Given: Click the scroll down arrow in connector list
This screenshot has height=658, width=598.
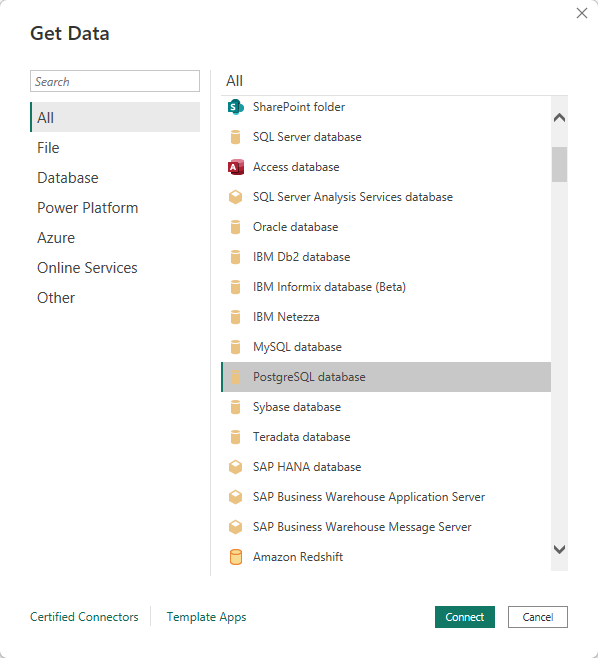Looking at the screenshot, I should pos(559,549).
